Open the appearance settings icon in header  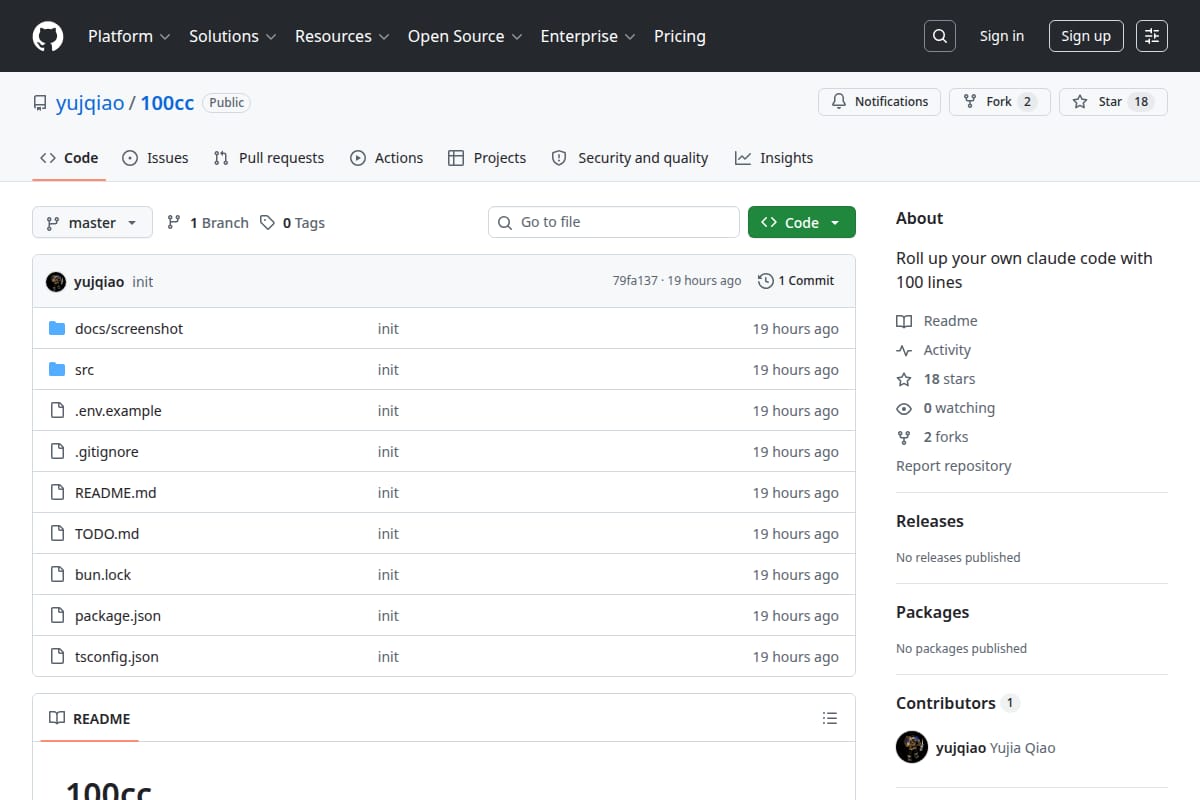(x=1152, y=36)
